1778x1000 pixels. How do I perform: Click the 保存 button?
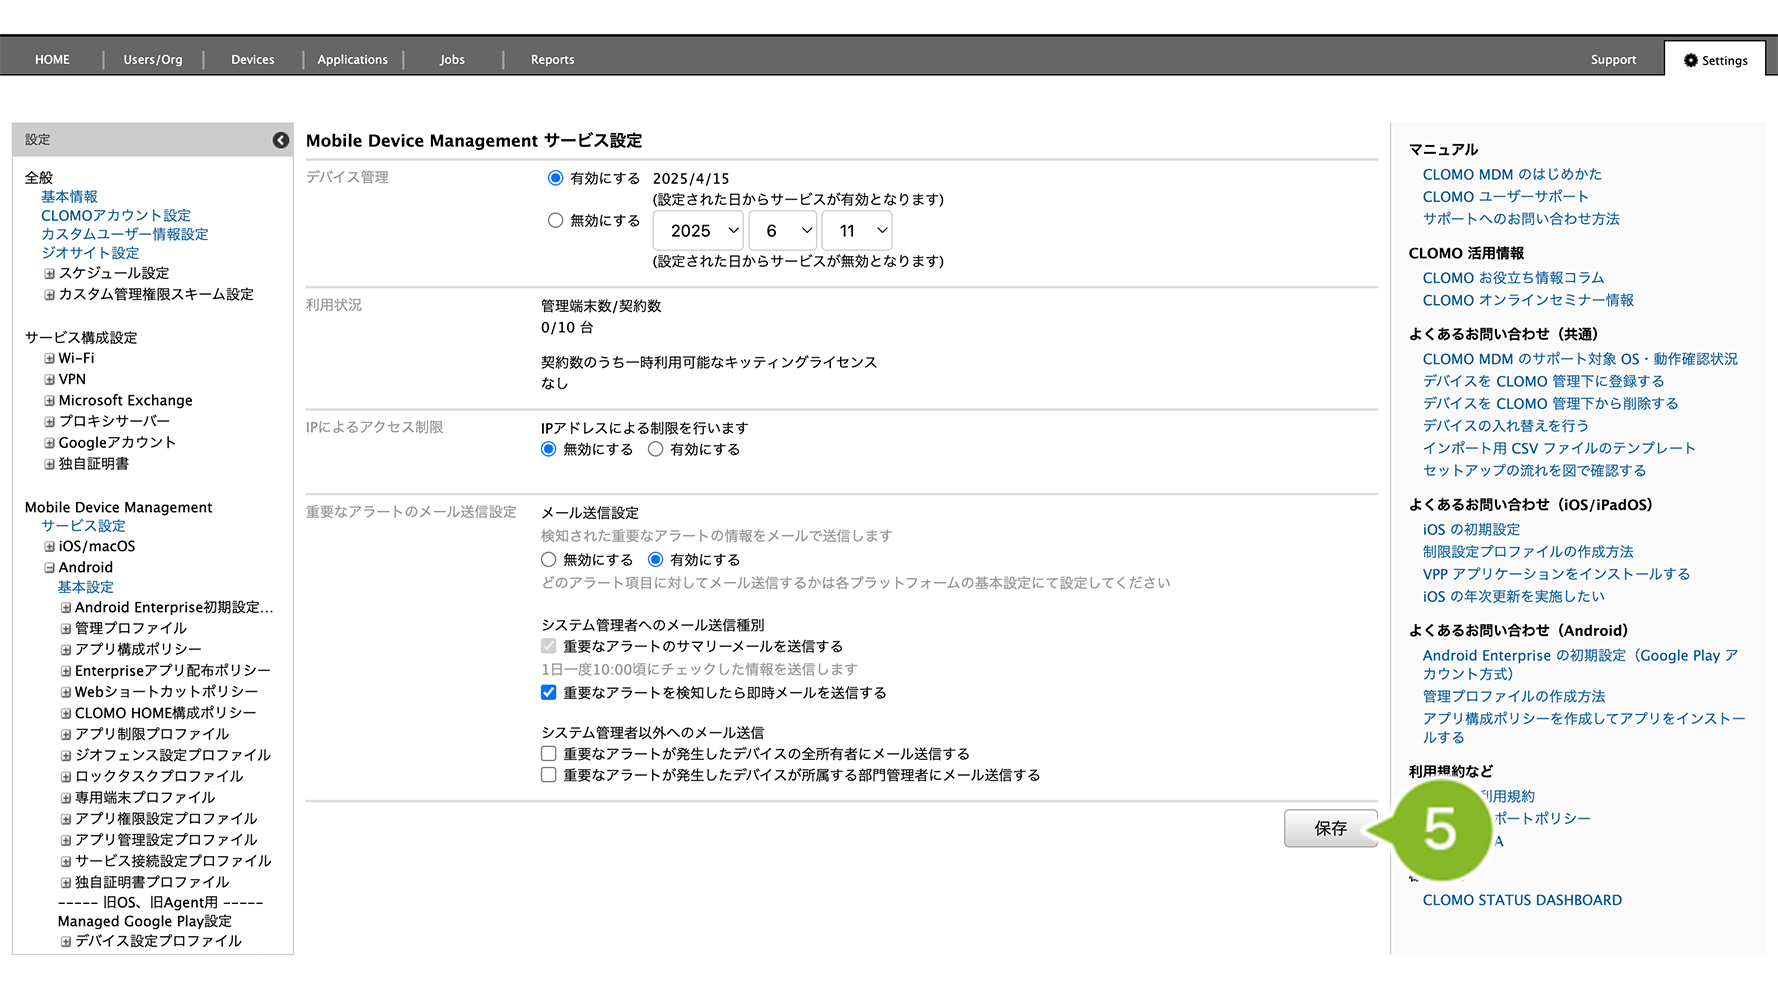click(1330, 828)
